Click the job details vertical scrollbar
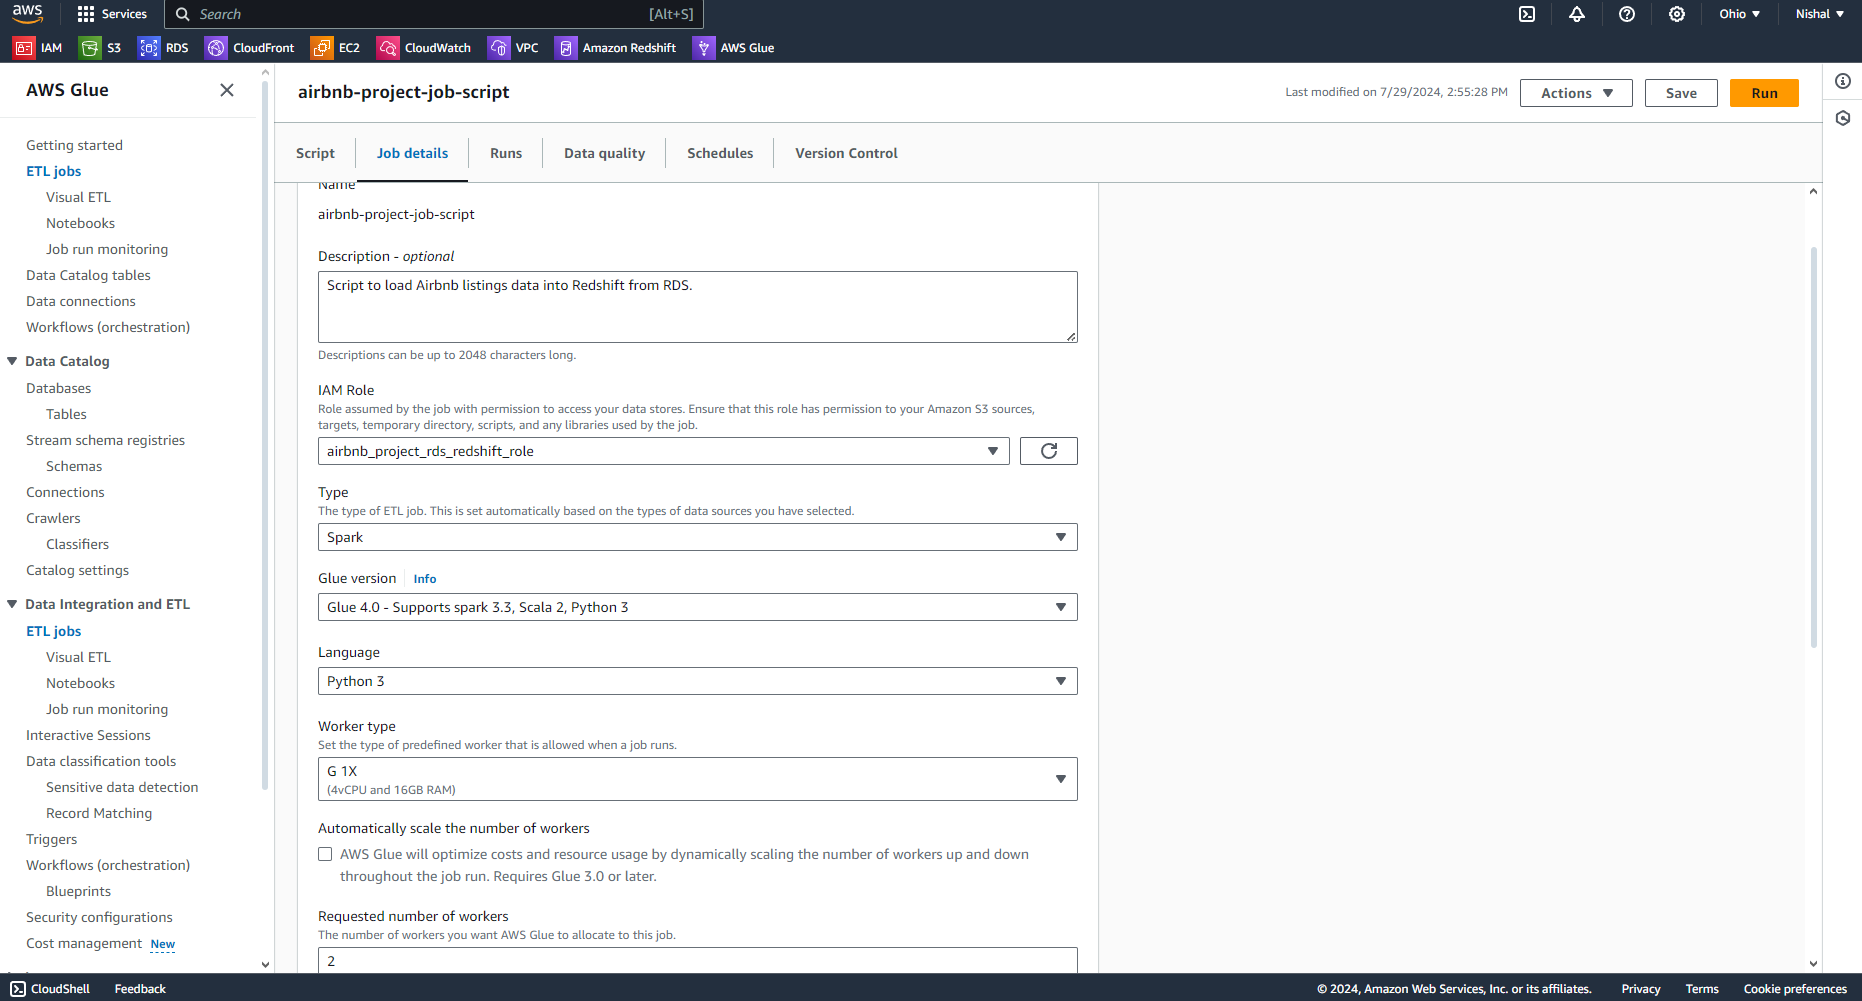This screenshot has height=1001, width=1862. (x=1813, y=447)
